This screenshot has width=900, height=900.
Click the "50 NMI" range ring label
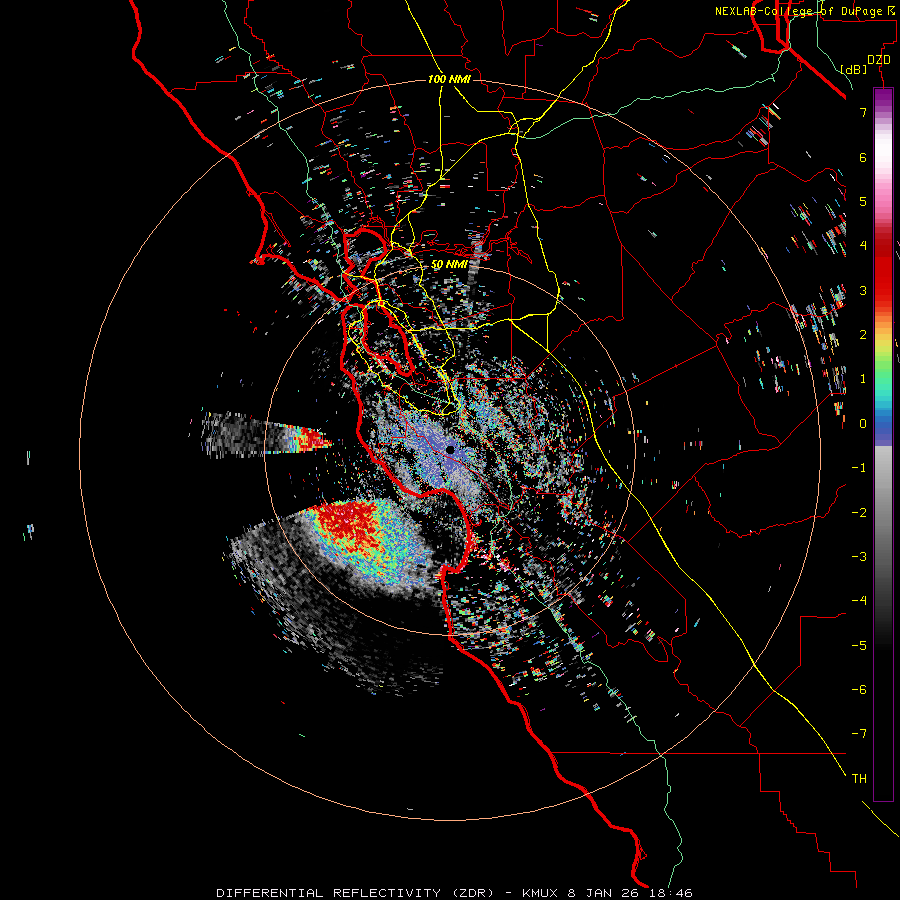(x=449, y=265)
